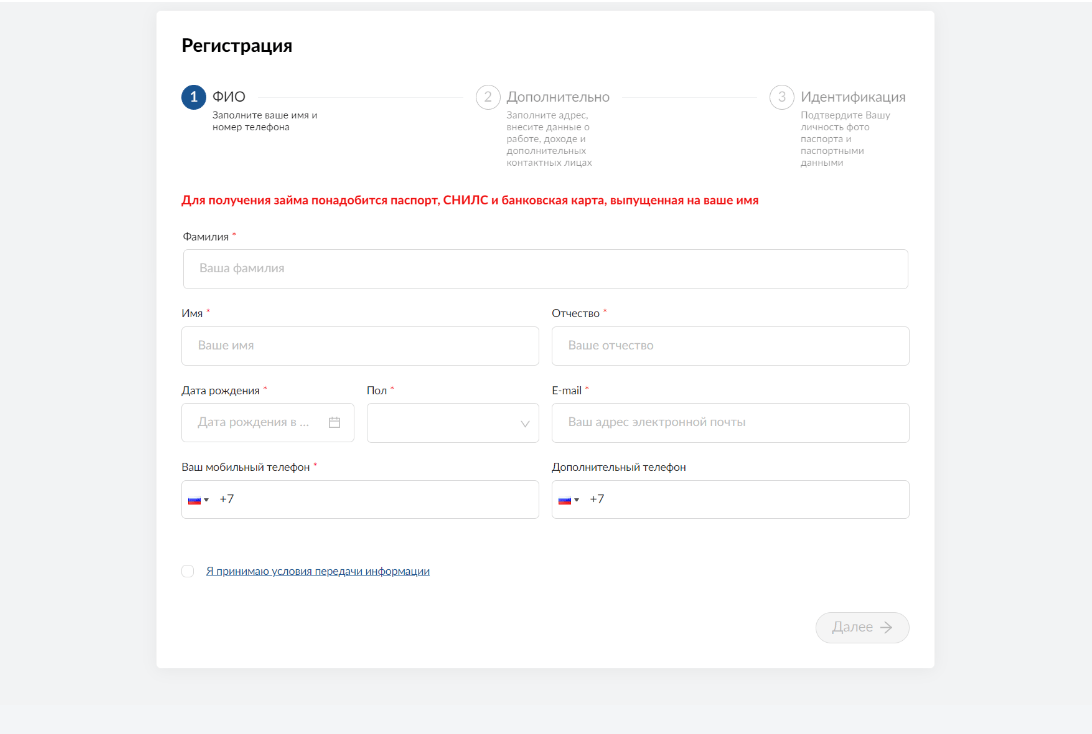The image size is (1092, 734).
Task: Click the arrow icon in Далее button
Action: click(x=886, y=627)
